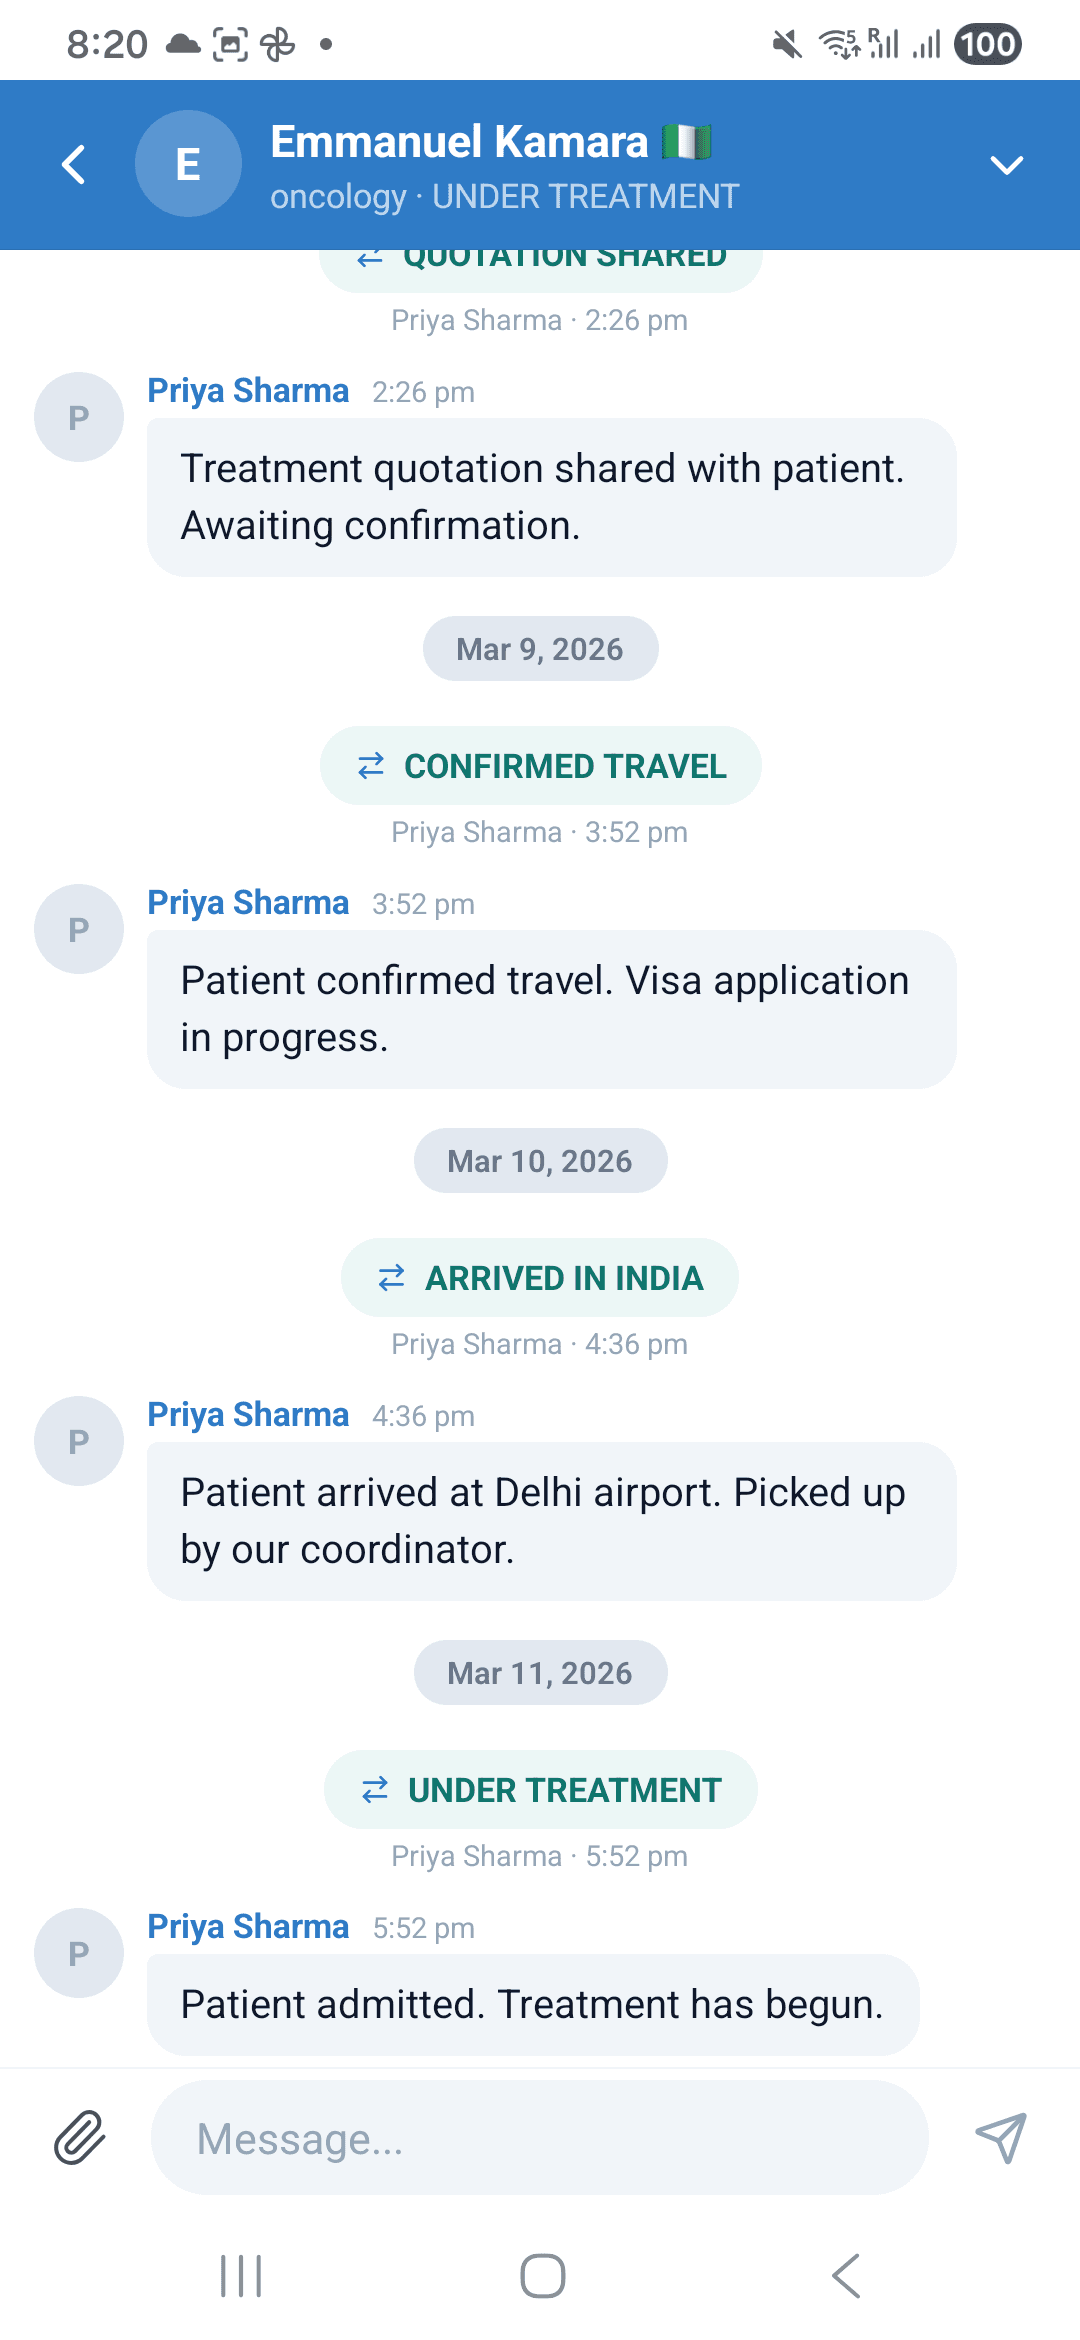Open Emmanuel Kamara's avatar profile
The width and height of the screenshot is (1080, 2340).
[188, 164]
